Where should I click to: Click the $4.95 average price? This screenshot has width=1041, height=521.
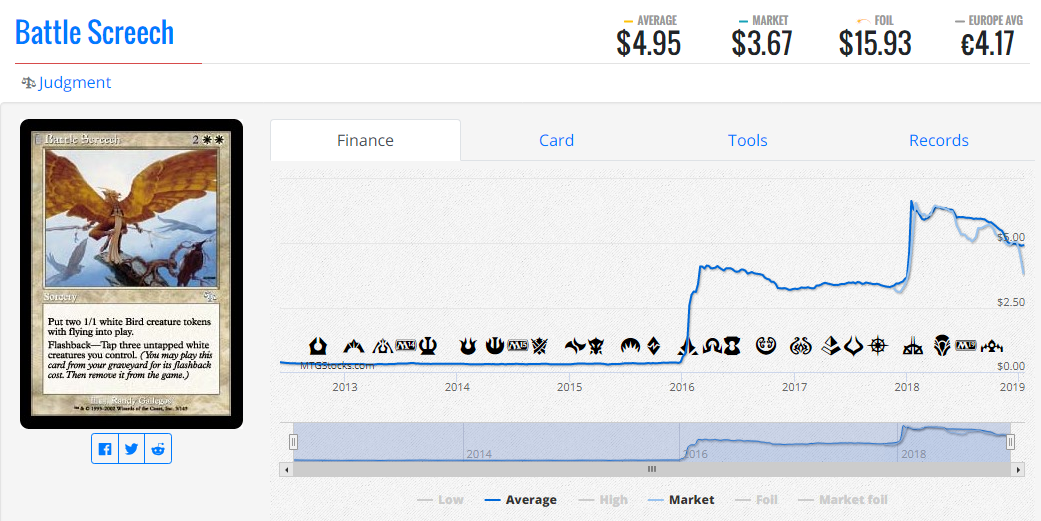click(x=649, y=44)
